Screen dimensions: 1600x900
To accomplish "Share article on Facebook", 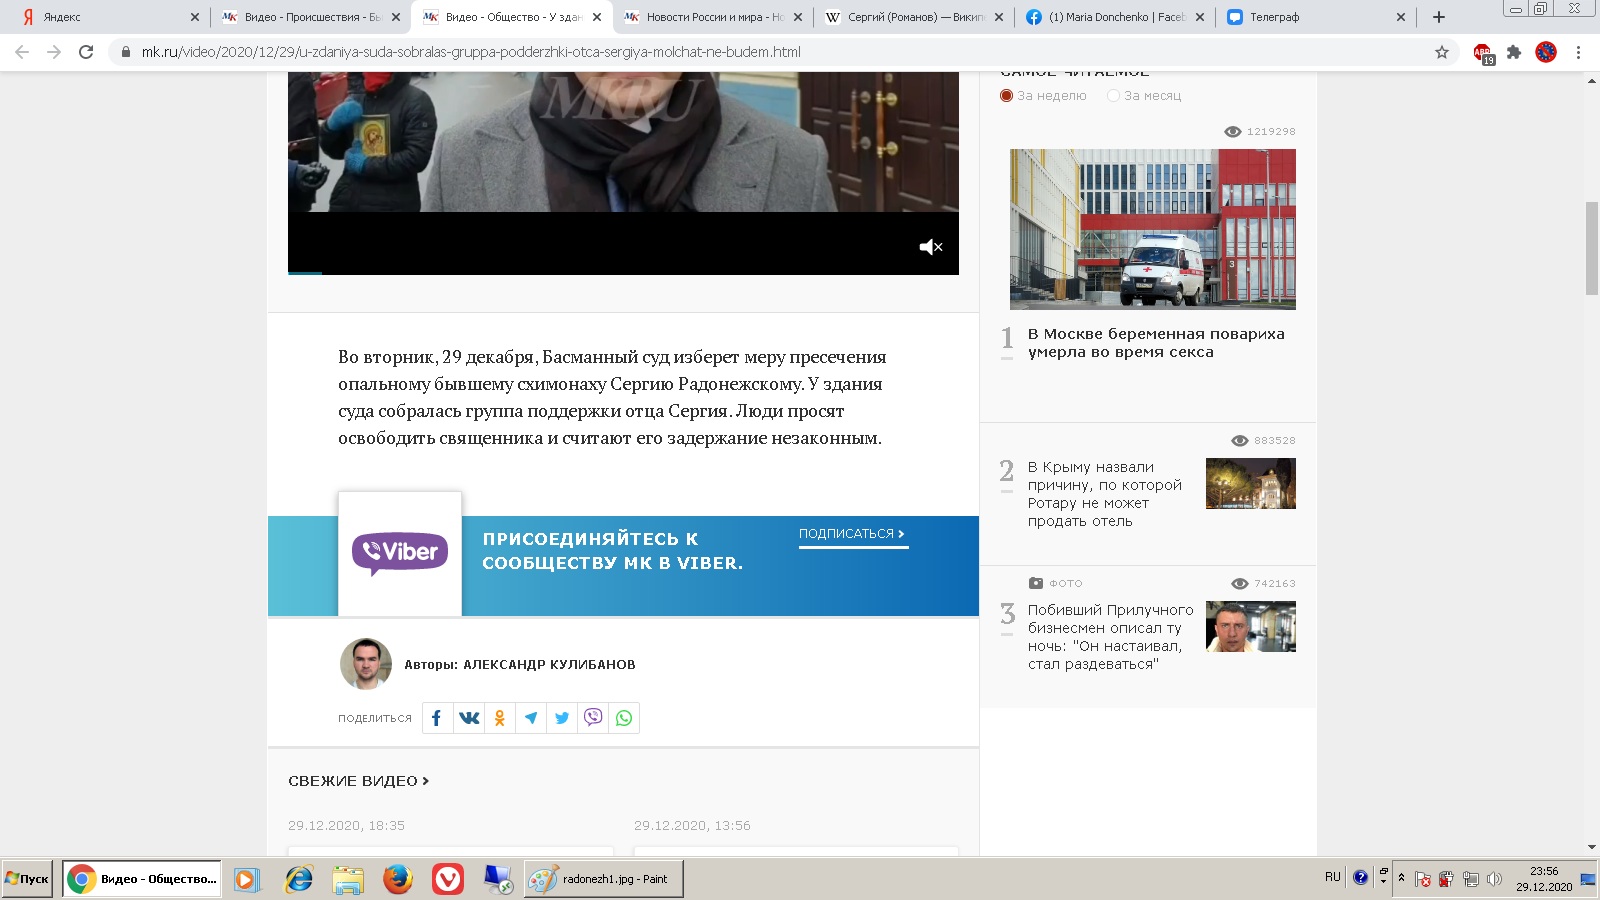I will point(437,718).
